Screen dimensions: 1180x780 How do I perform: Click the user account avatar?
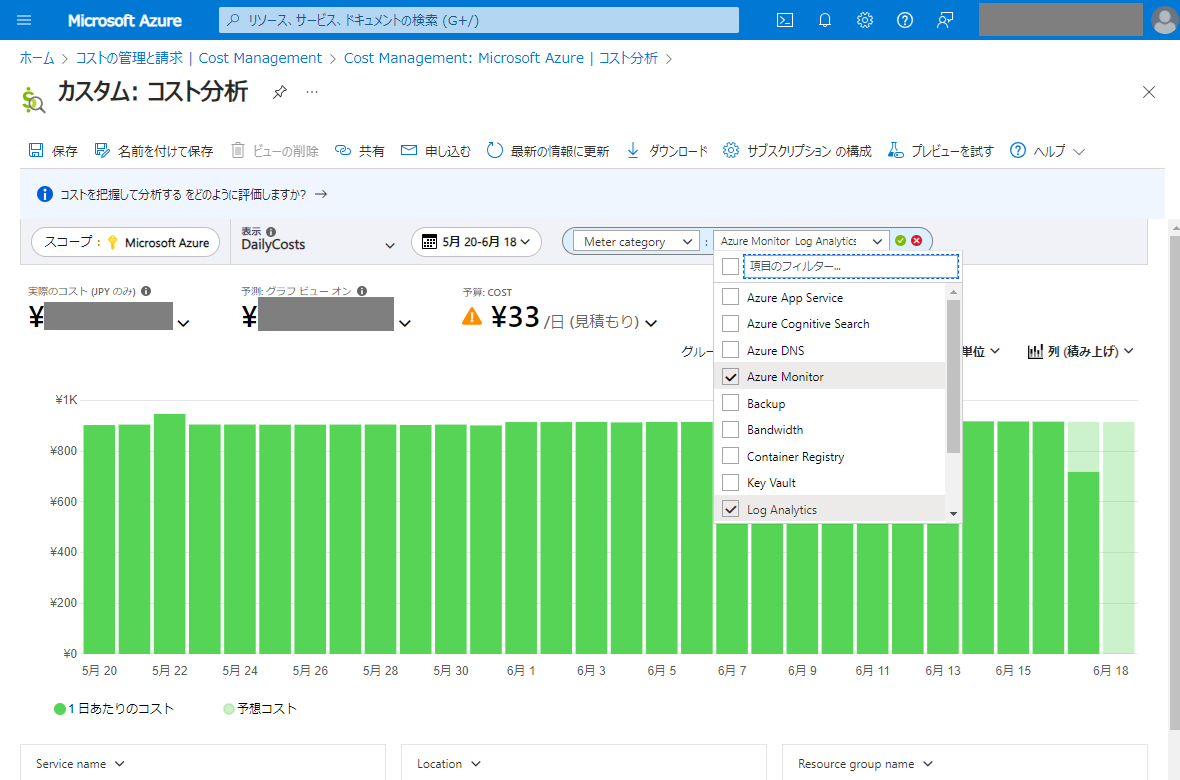tap(1163, 20)
